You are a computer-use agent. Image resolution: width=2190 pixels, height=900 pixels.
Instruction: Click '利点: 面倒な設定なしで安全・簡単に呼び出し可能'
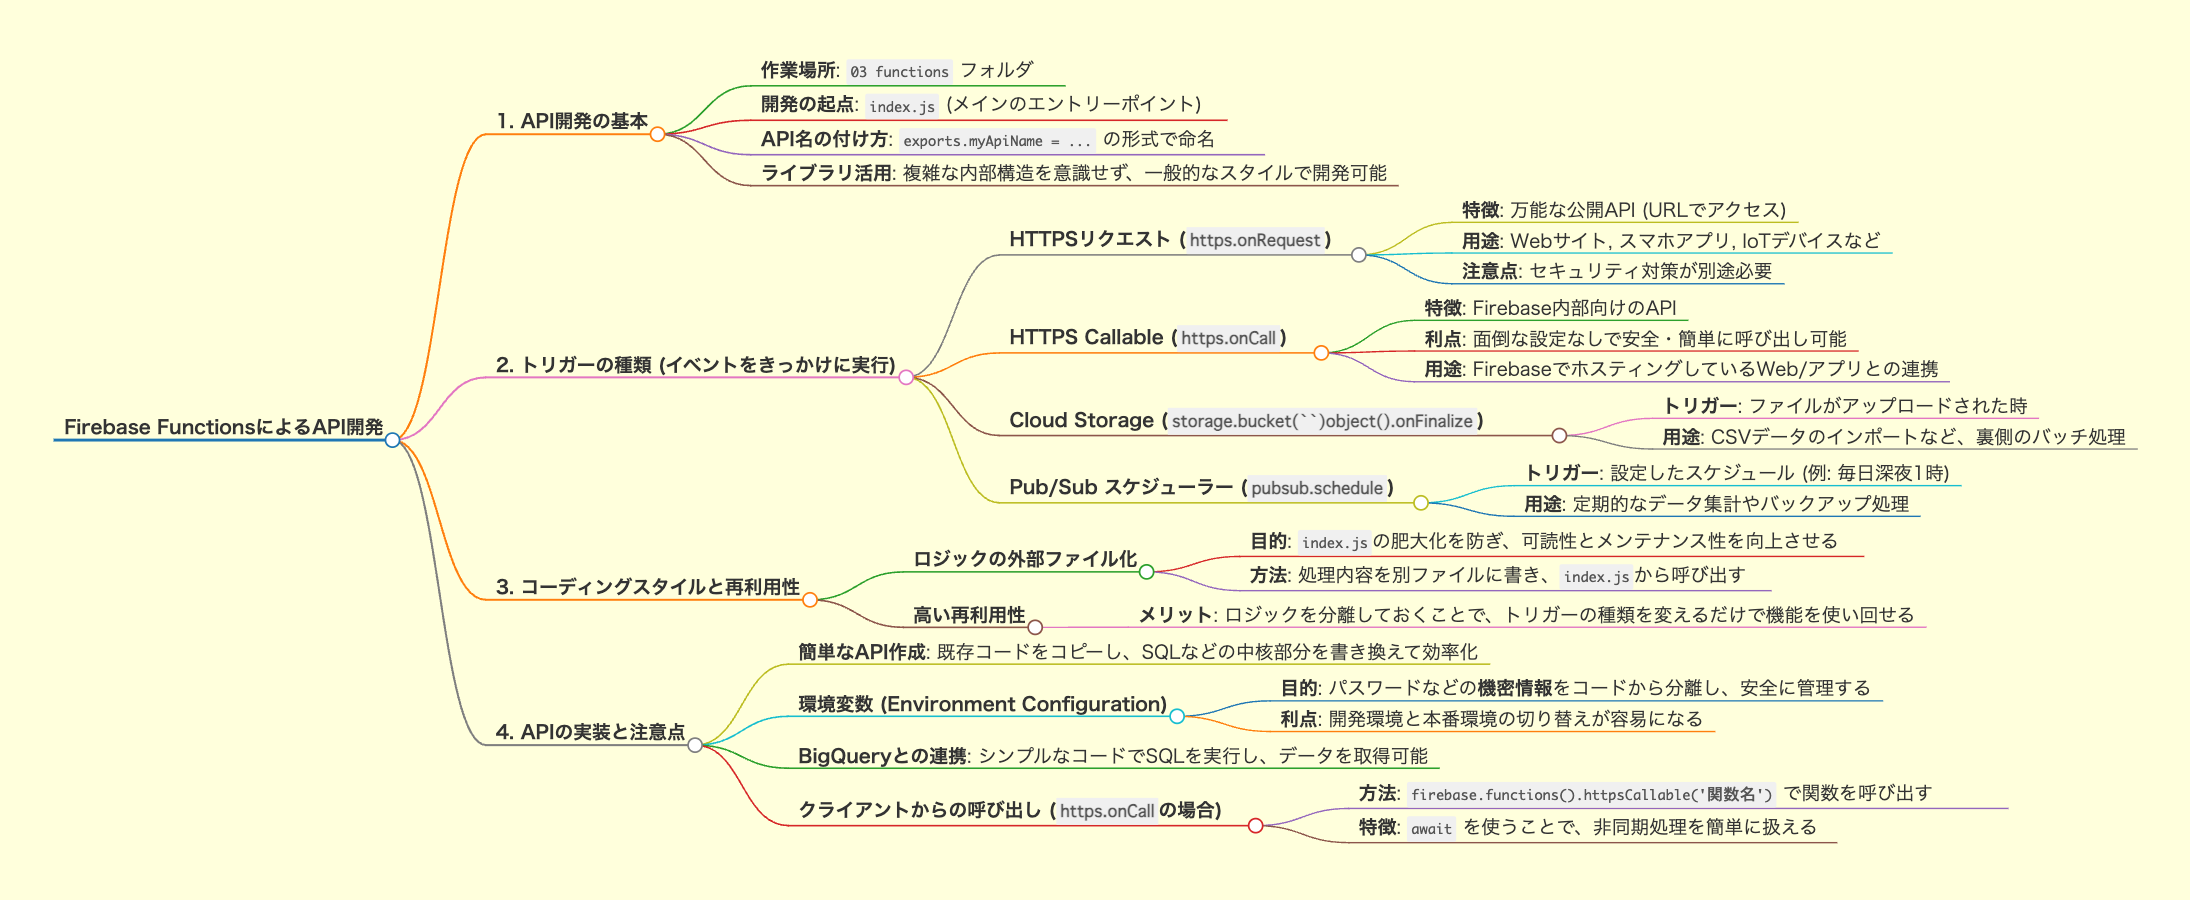coord(1635,339)
